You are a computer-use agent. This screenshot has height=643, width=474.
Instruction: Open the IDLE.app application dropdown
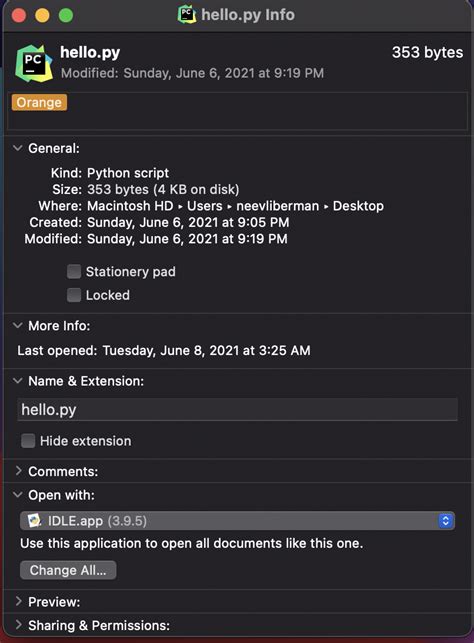point(237,521)
